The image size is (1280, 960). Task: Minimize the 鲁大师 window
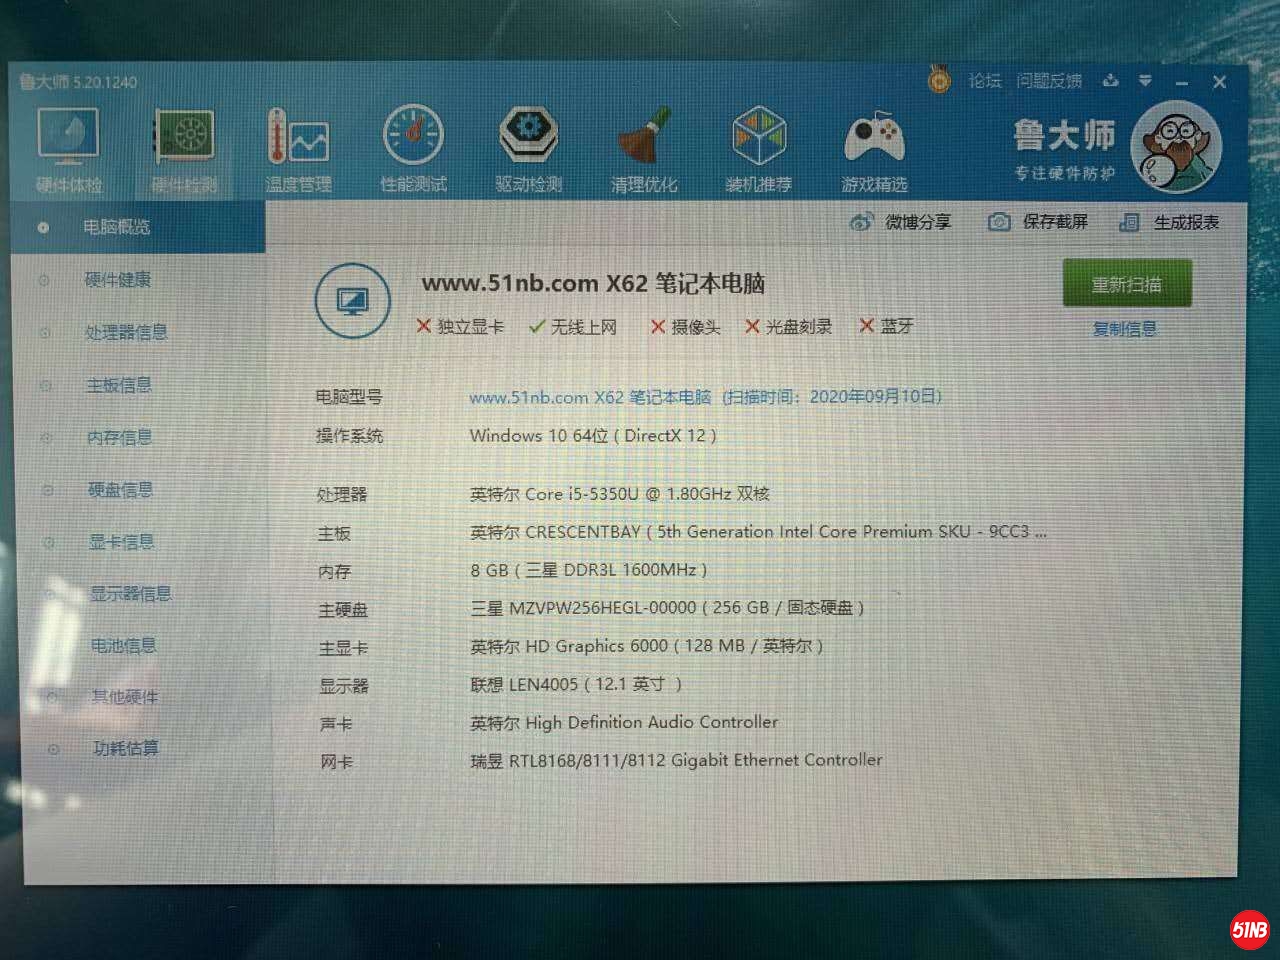(1181, 82)
